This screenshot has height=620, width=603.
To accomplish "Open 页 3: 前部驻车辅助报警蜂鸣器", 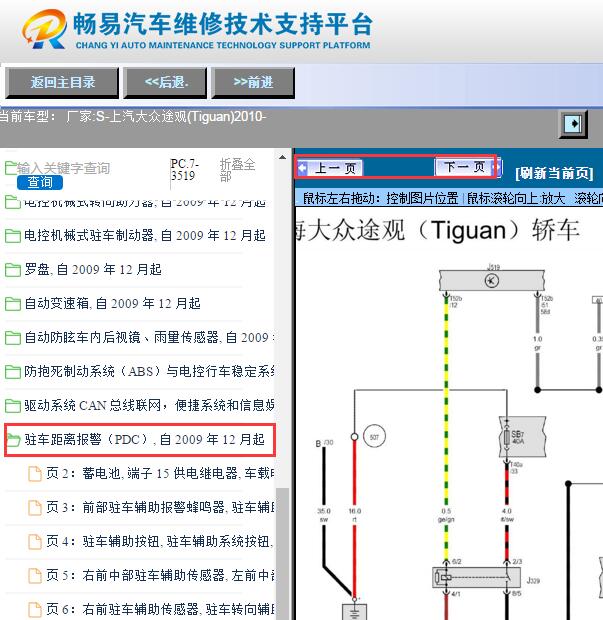I will tap(161, 507).
